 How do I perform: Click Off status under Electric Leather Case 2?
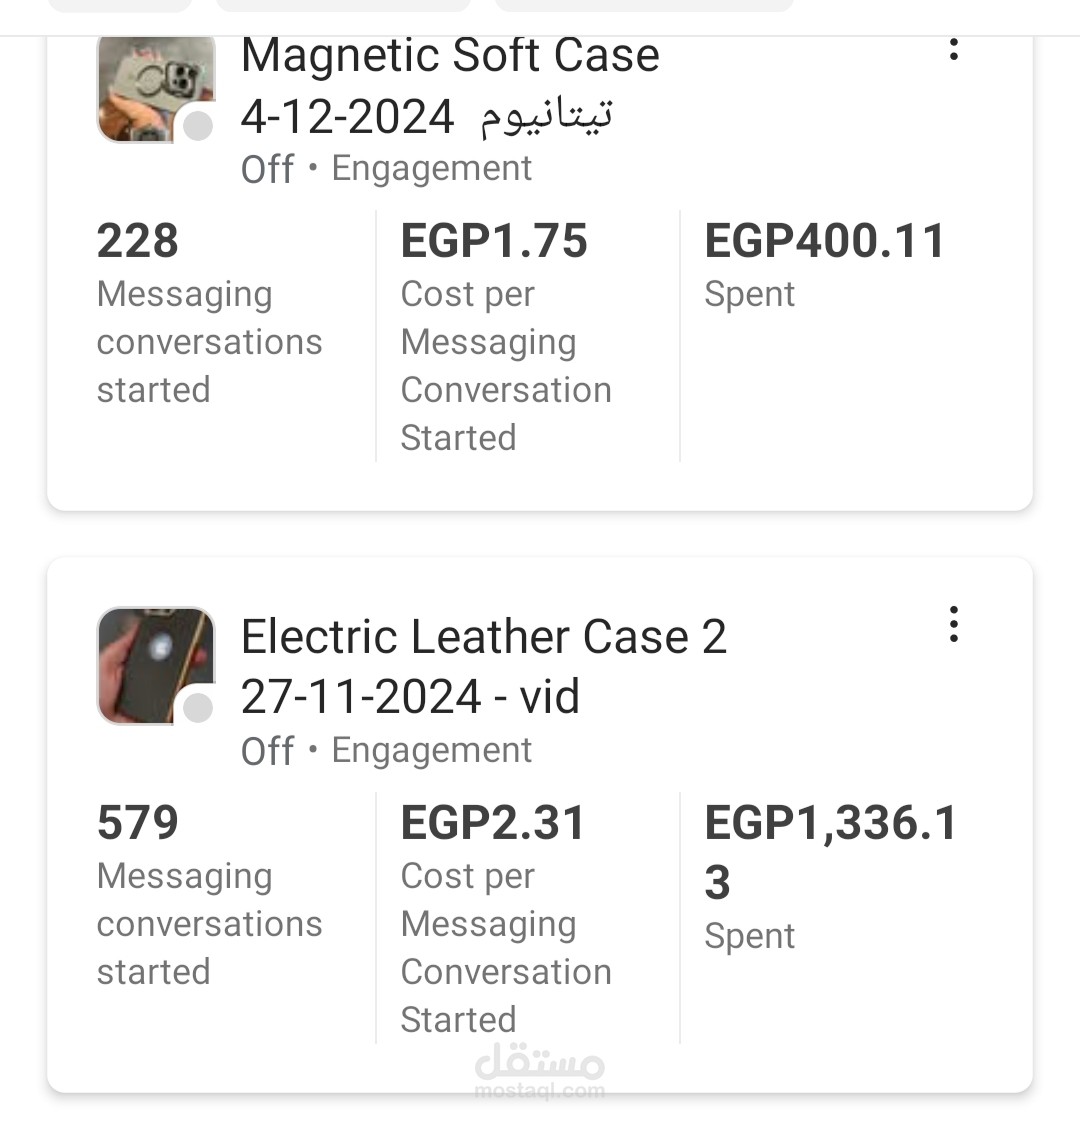click(267, 751)
